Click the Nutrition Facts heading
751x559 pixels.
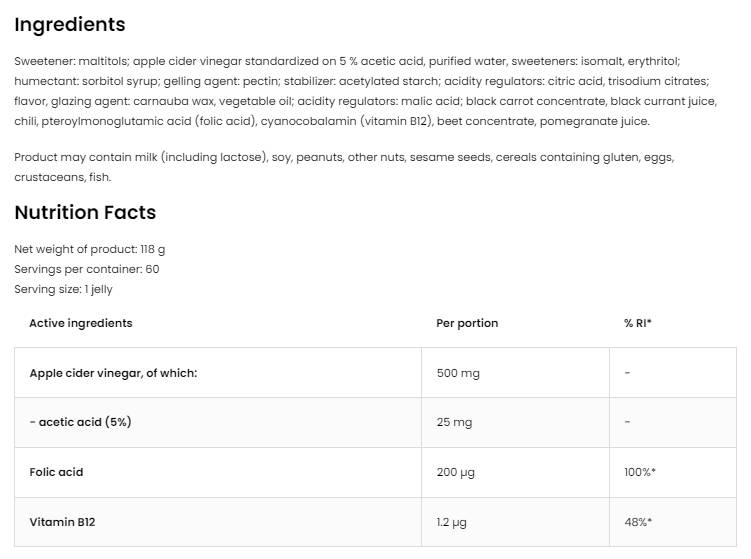tap(85, 212)
